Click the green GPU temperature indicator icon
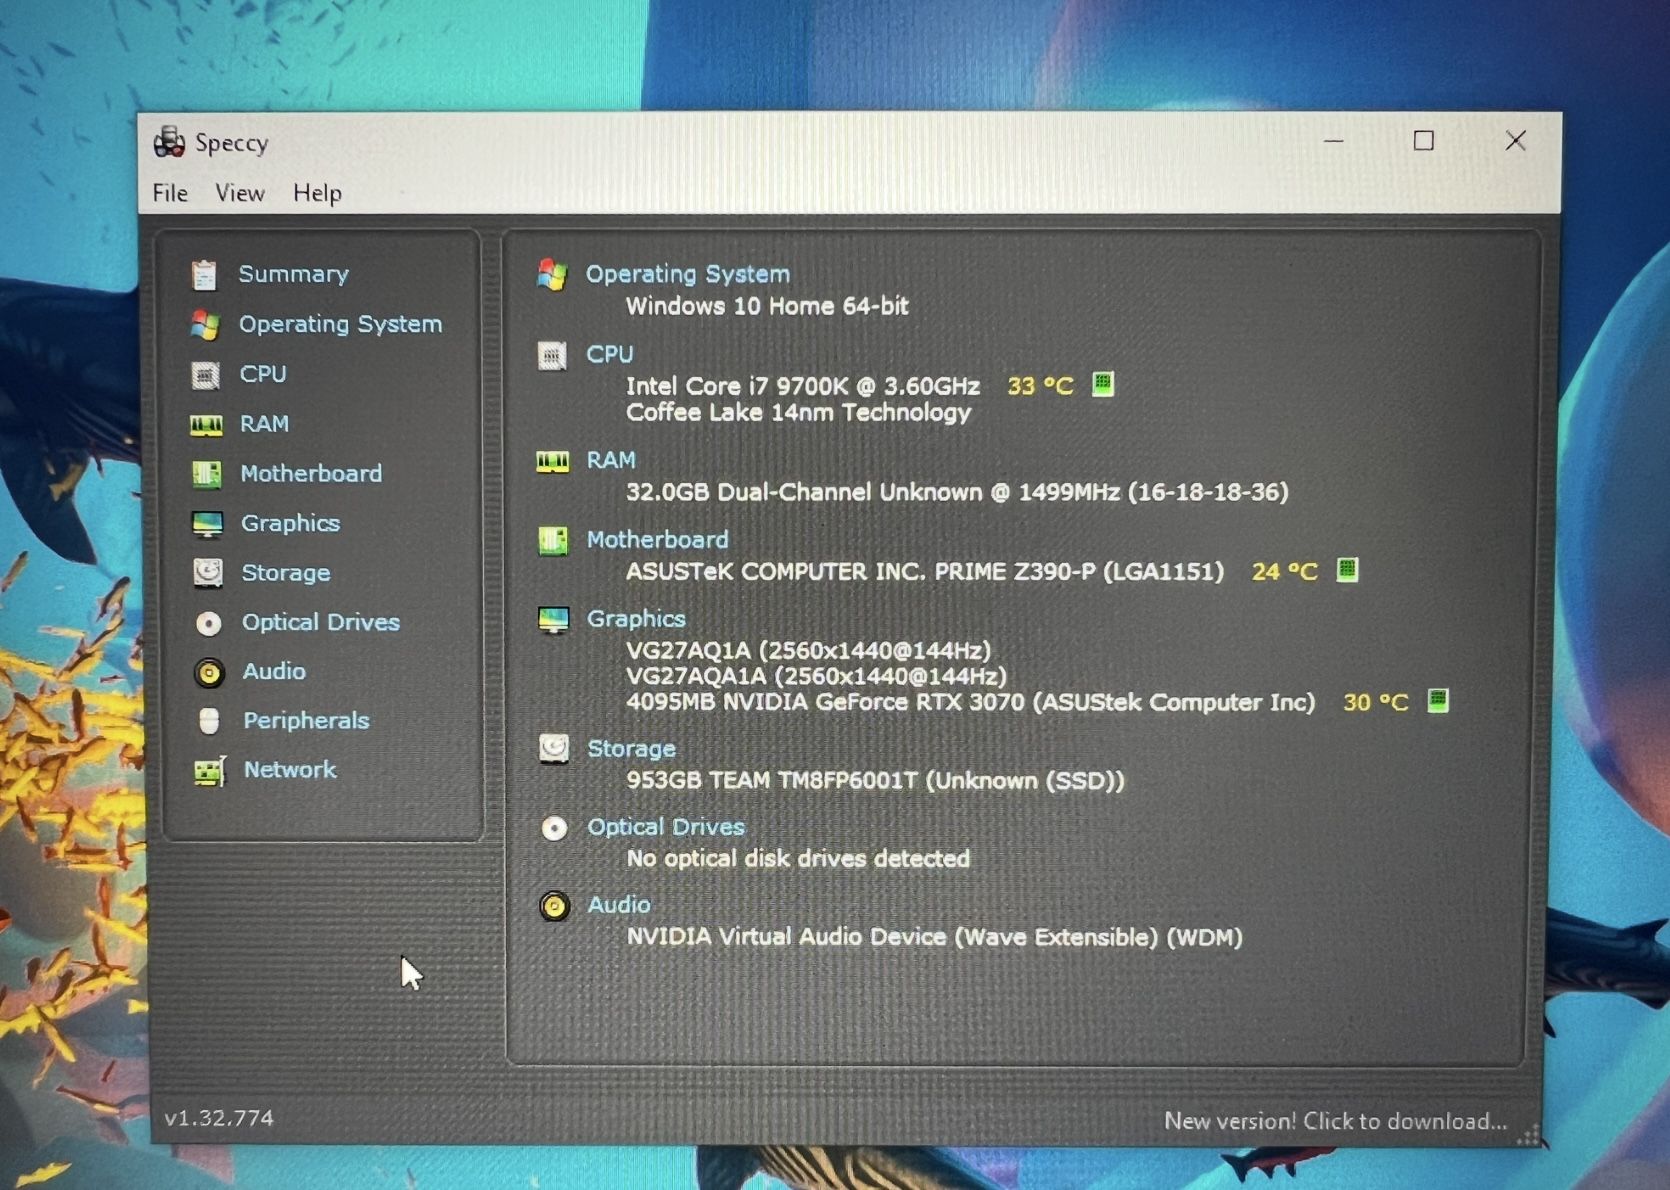 [1437, 701]
